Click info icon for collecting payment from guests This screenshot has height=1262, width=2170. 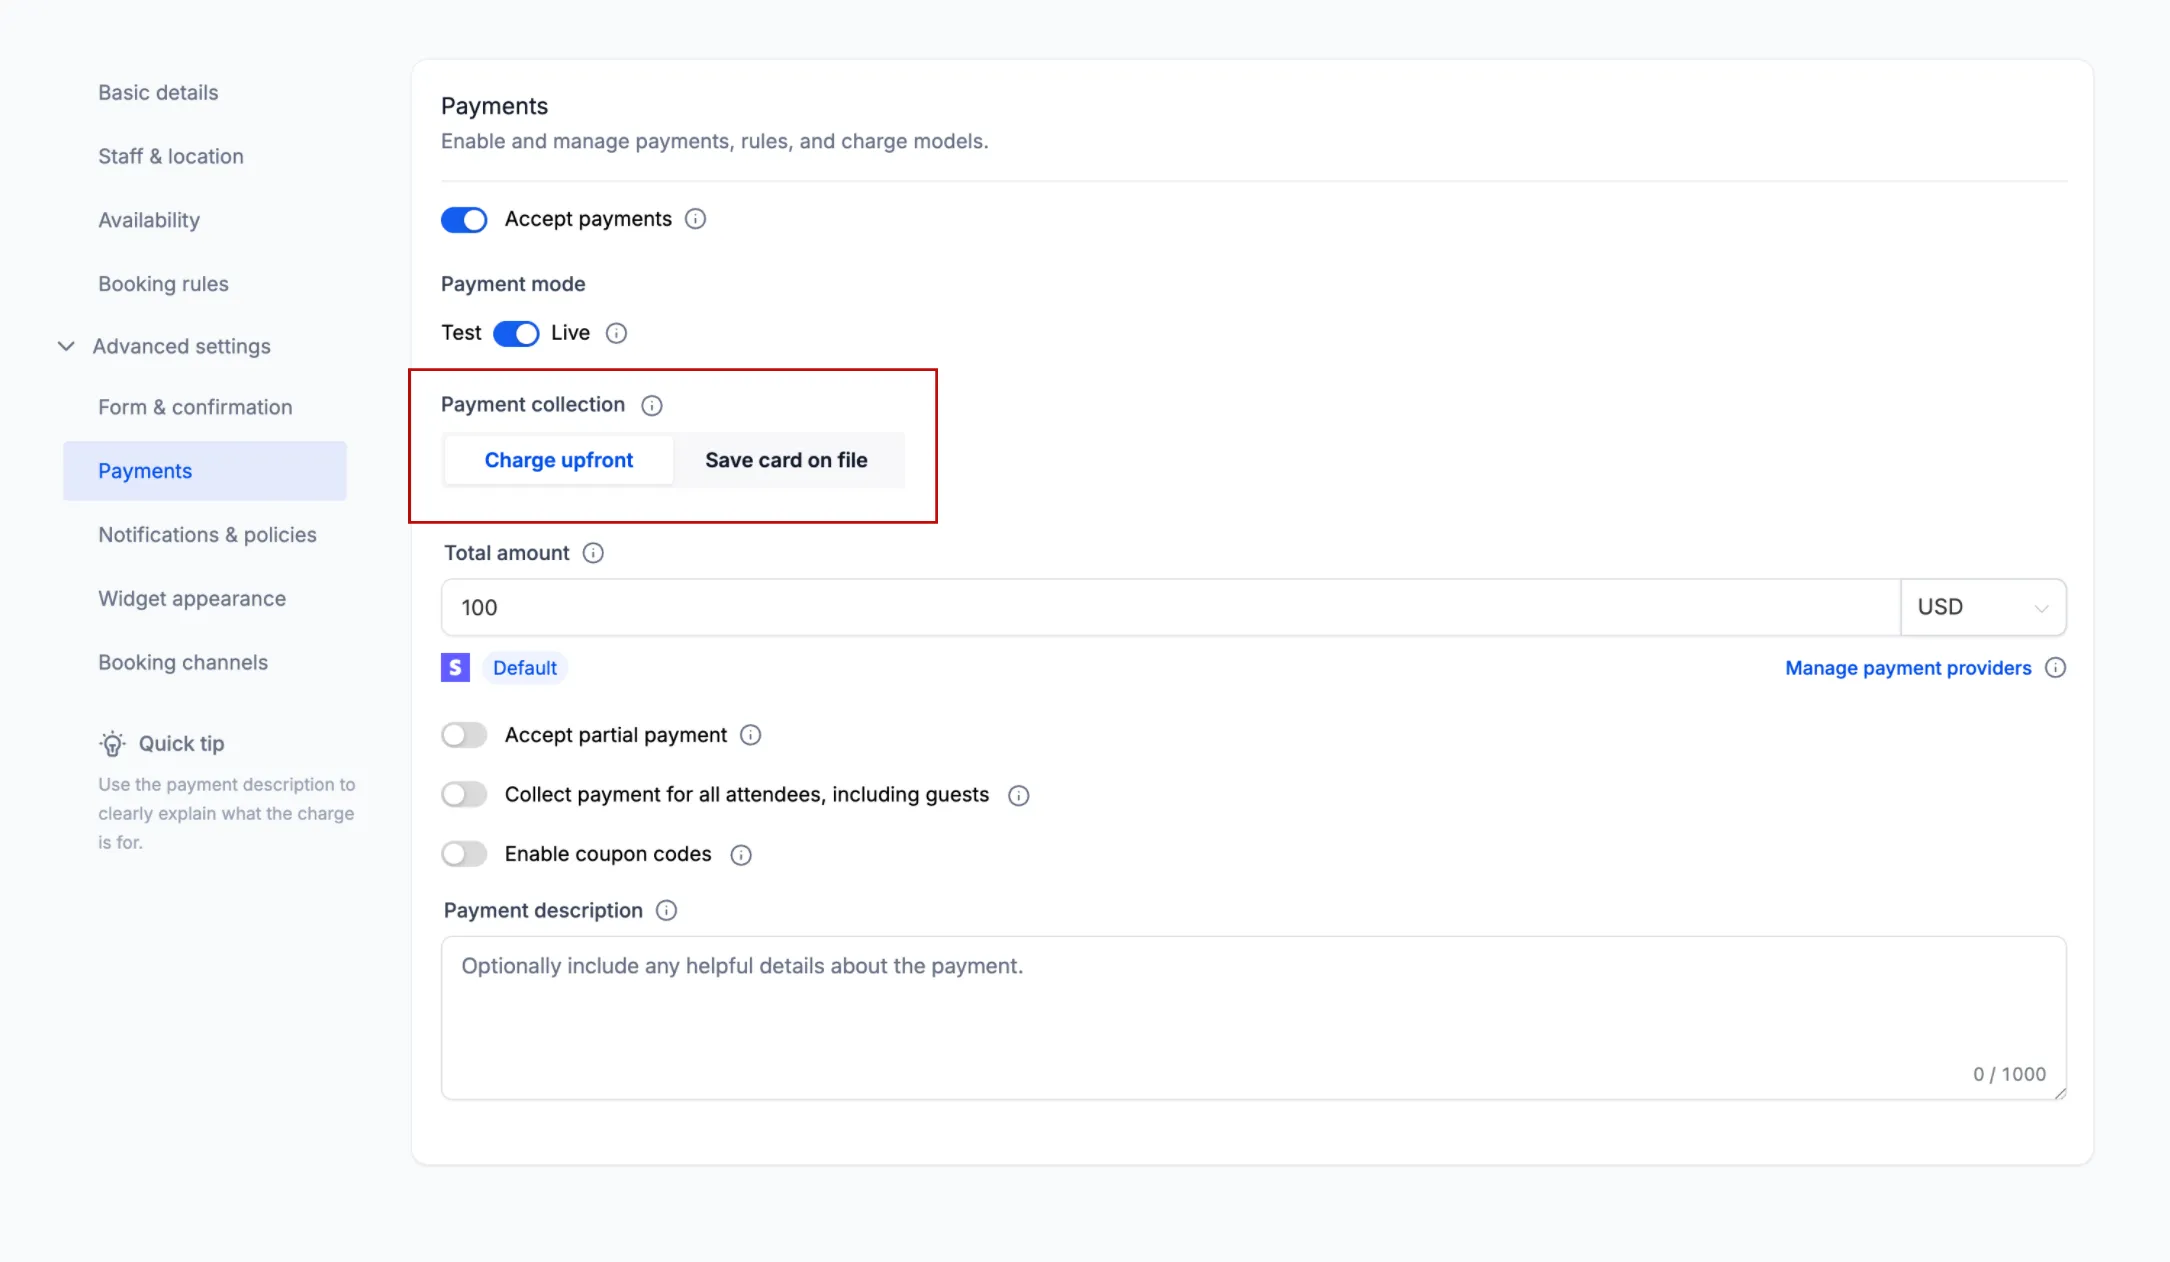[1018, 795]
